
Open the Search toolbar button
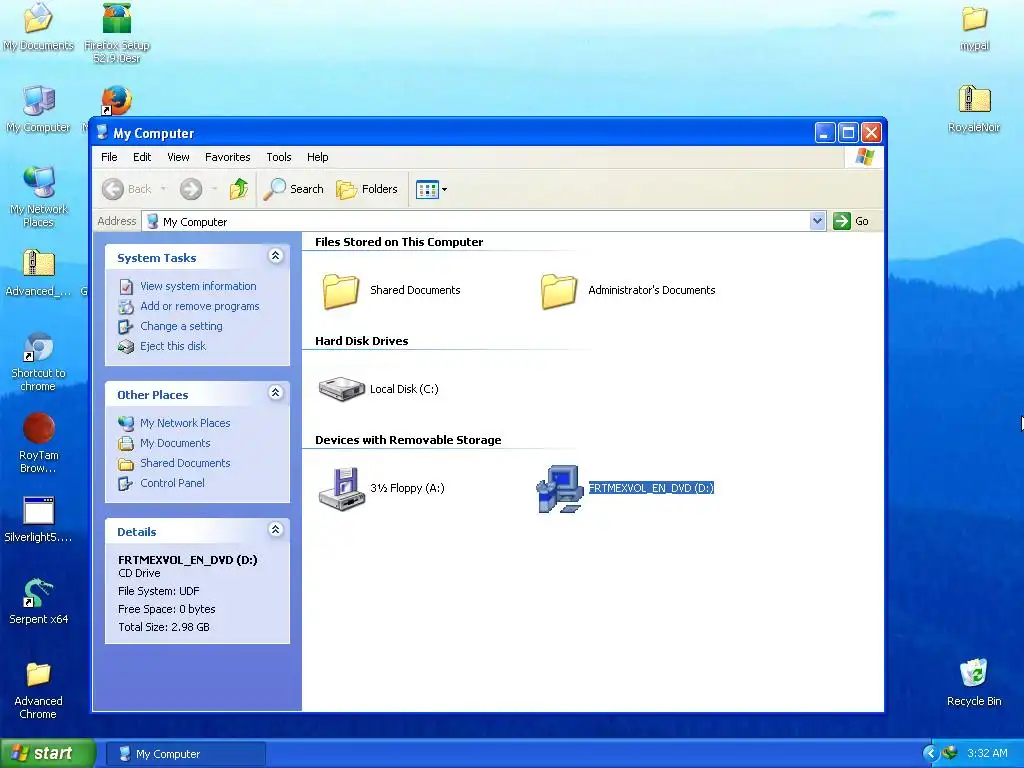pos(294,189)
